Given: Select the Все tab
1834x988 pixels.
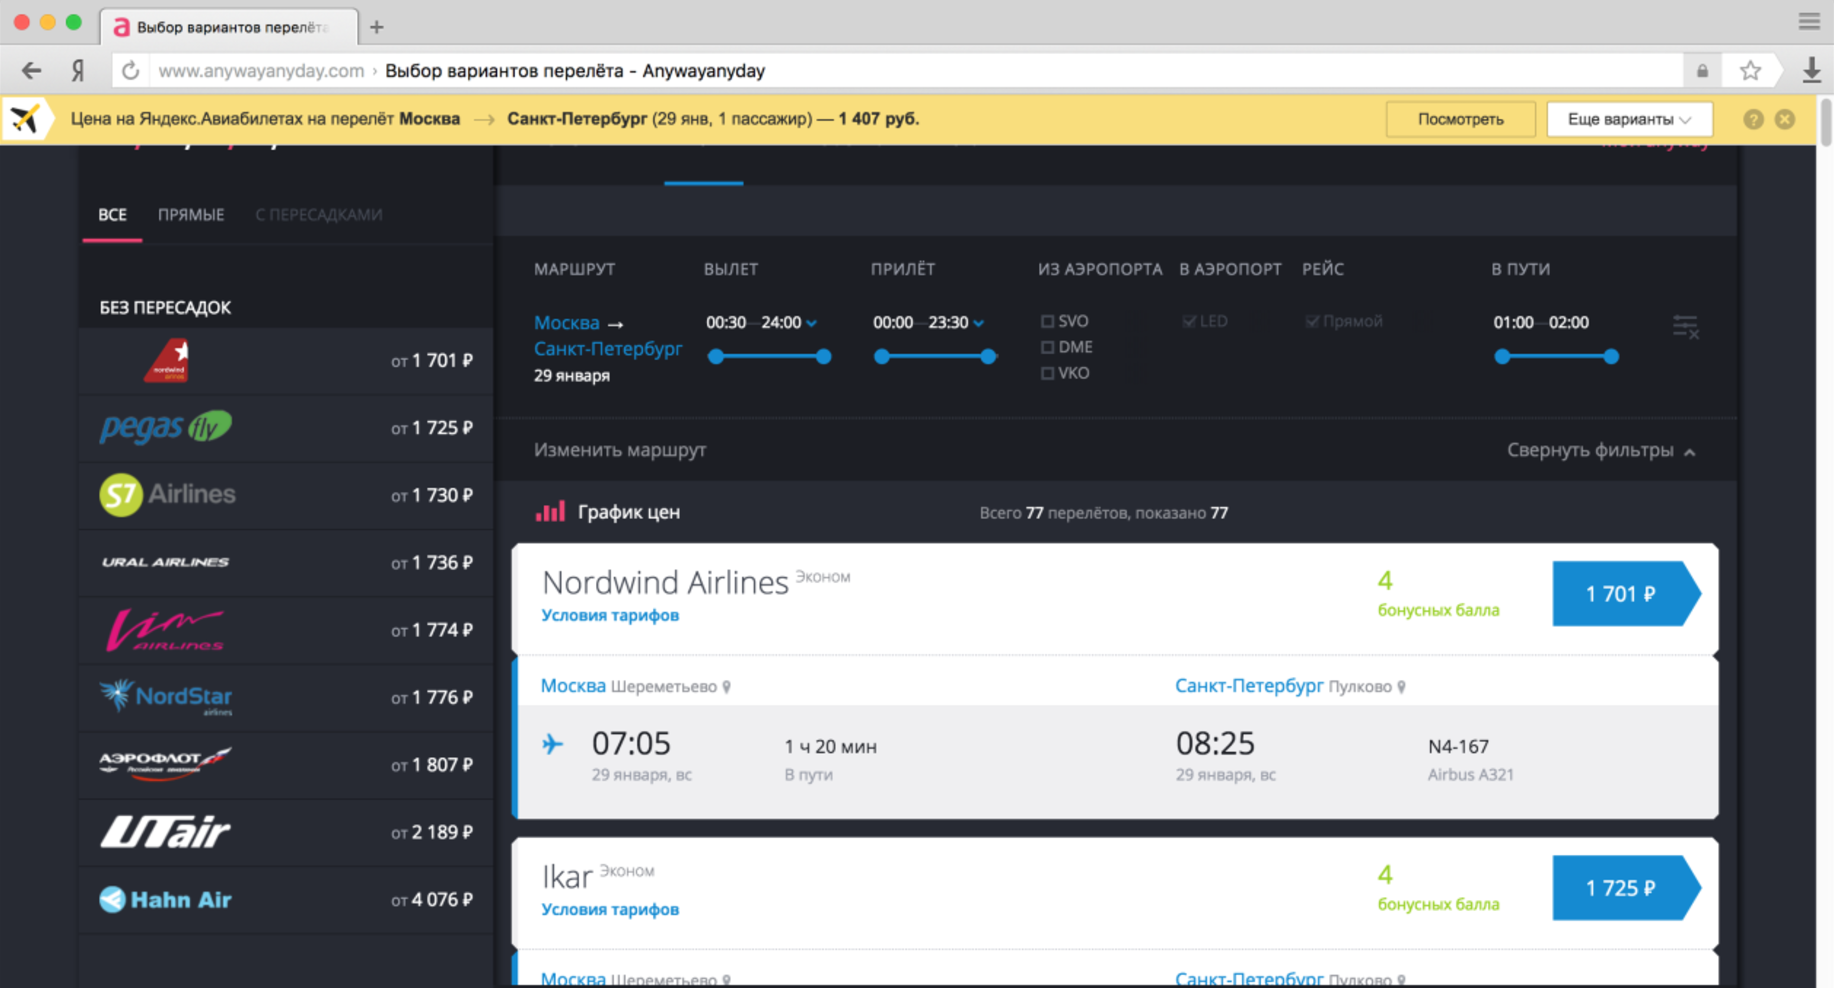Looking at the screenshot, I should [112, 215].
